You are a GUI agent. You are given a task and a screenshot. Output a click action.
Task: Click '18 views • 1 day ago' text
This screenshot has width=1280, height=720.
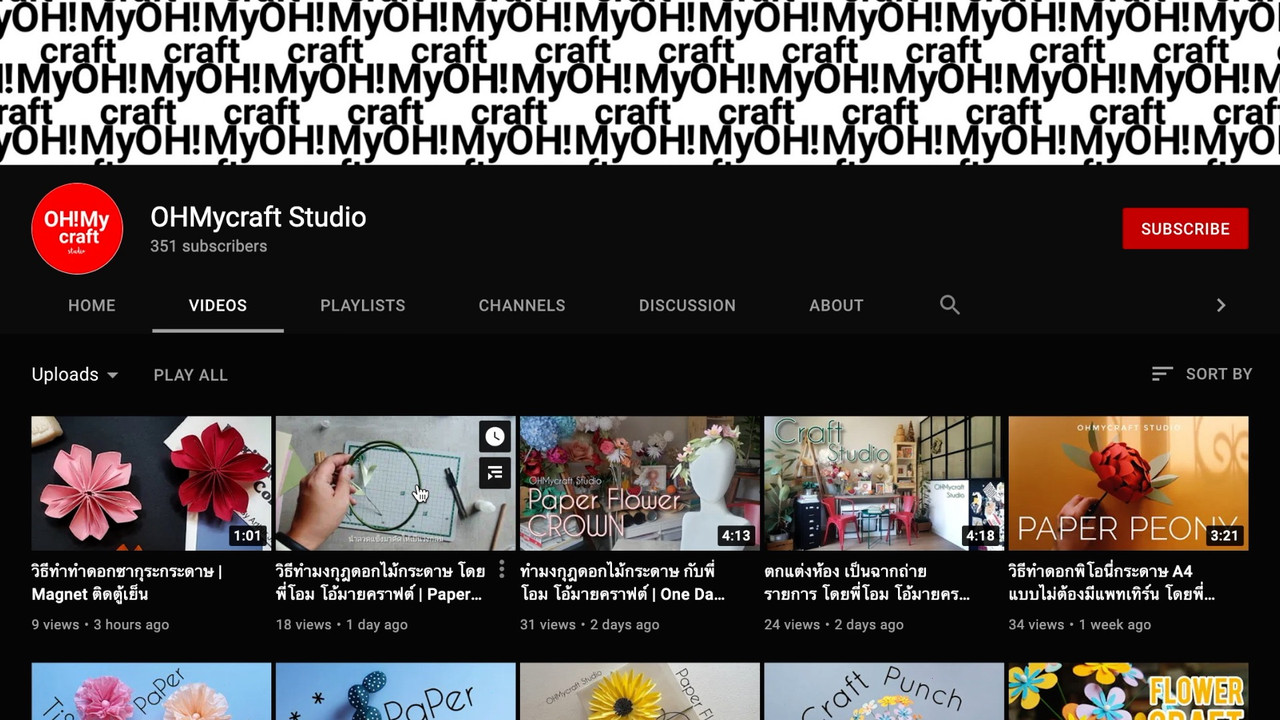pos(342,624)
